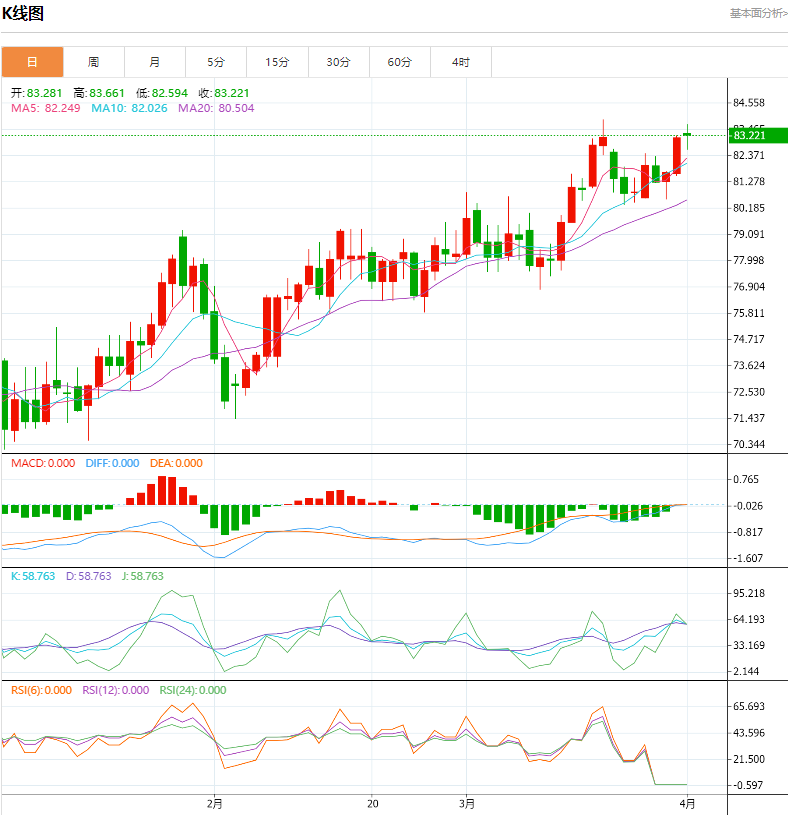The height and width of the screenshot is (815, 788).
Task: Click the DEA indicator label
Action: [176, 463]
